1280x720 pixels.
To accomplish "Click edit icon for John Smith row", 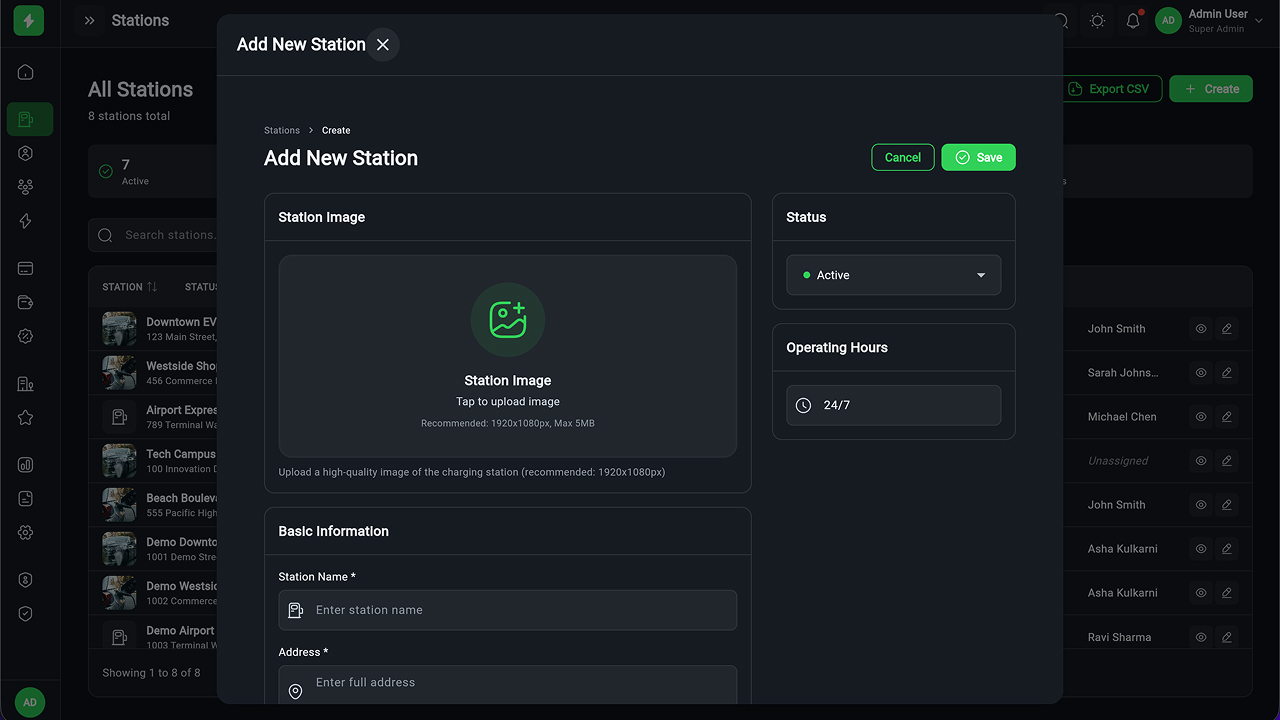I will [x=1227, y=329].
